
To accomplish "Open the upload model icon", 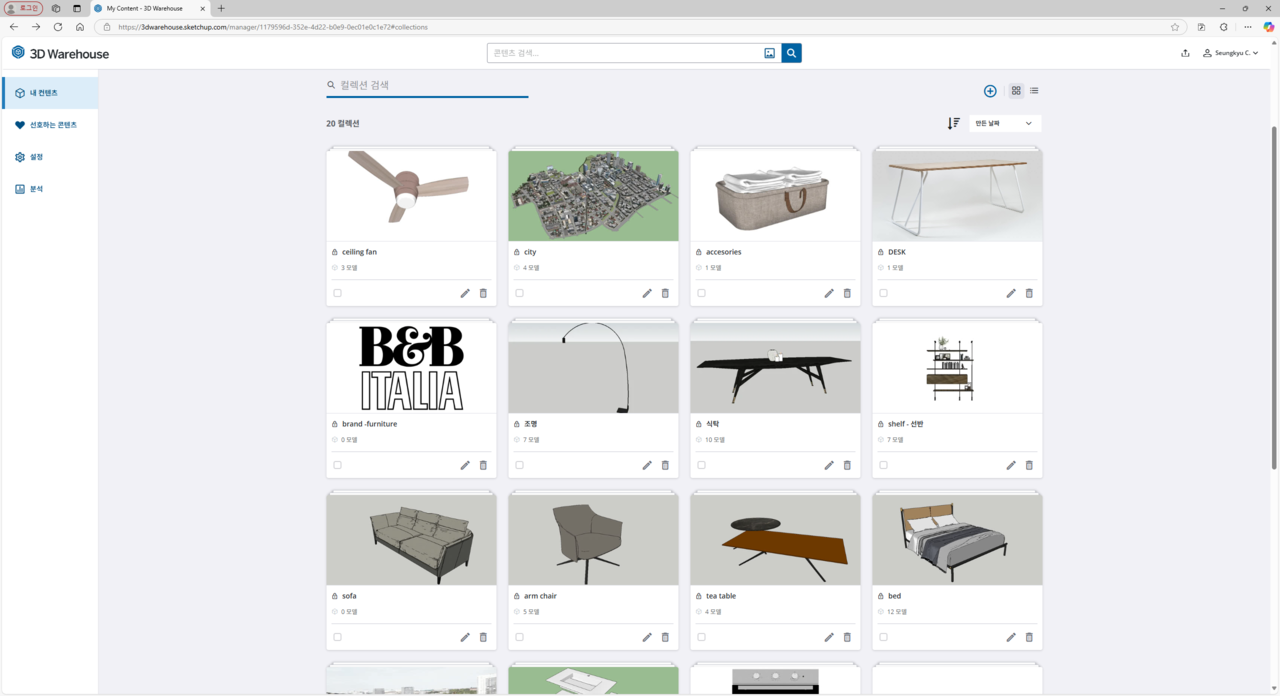I will pyautogui.click(x=1185, y=53).
